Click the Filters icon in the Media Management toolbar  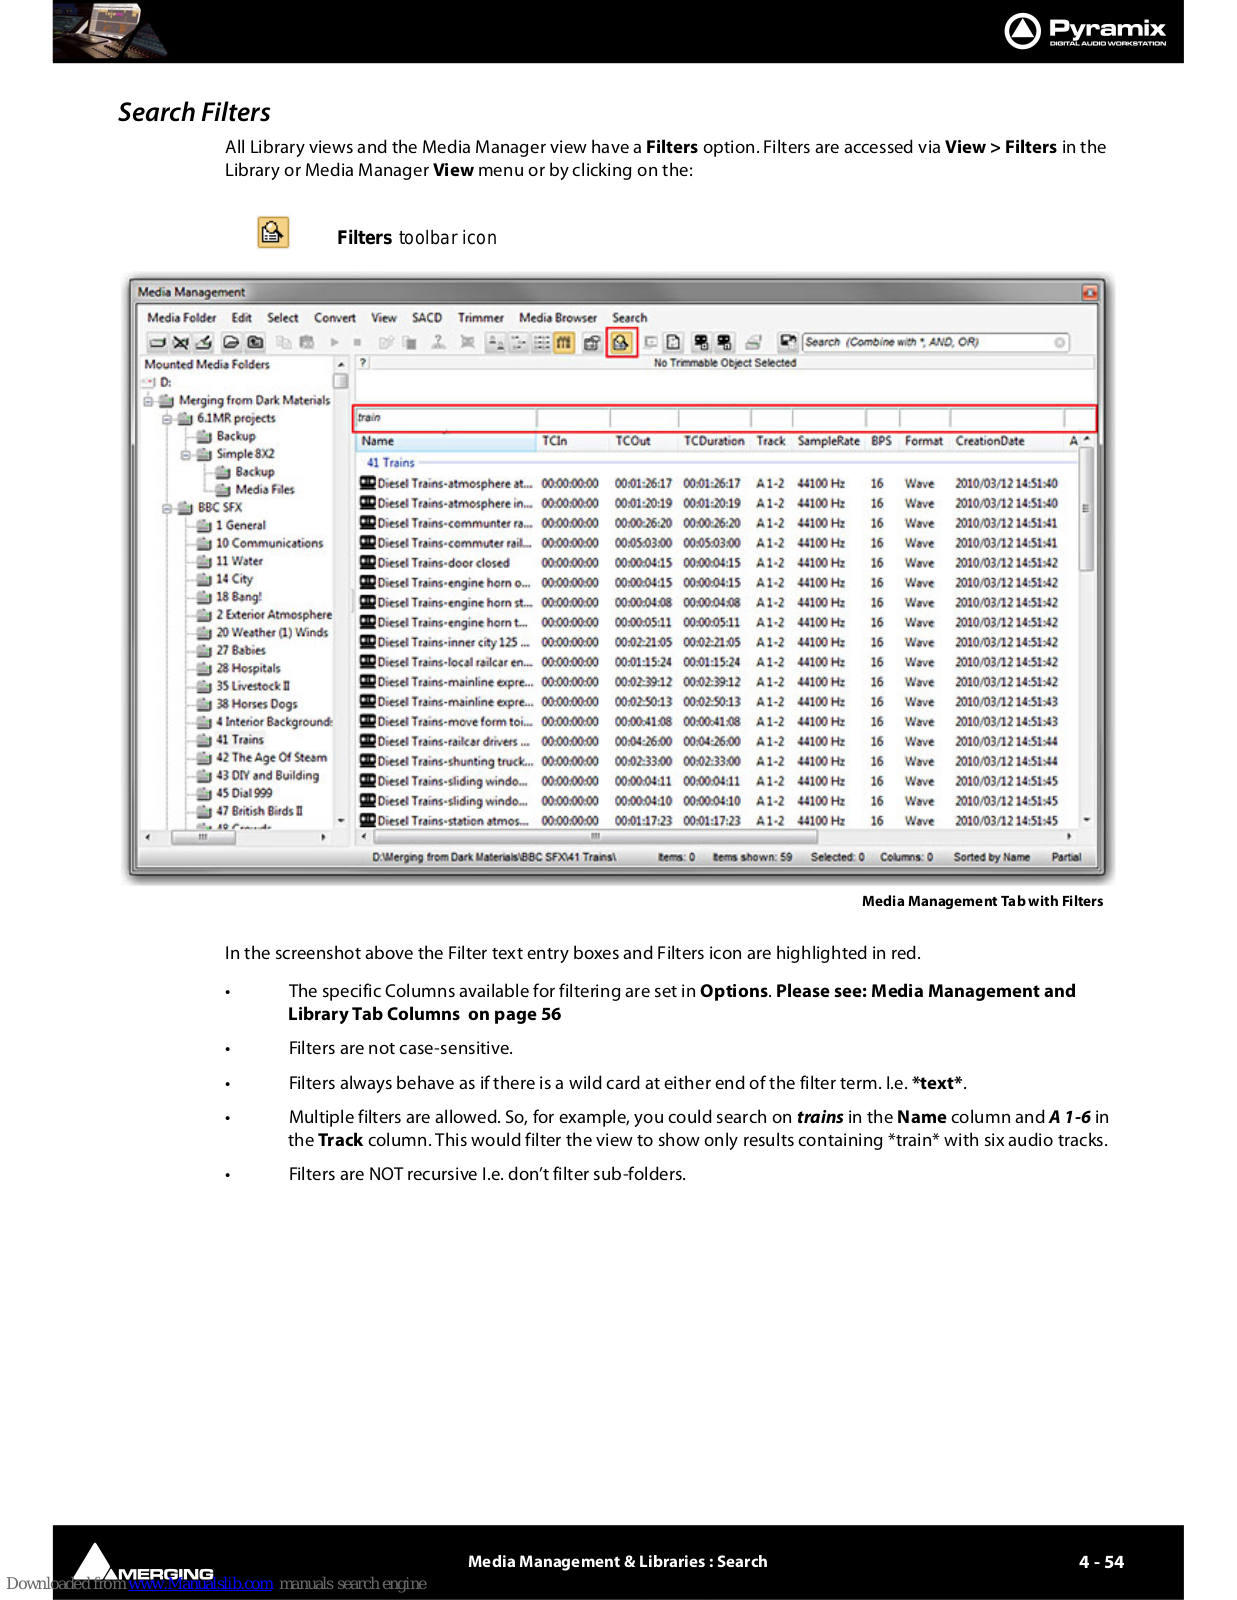[621, 343]
